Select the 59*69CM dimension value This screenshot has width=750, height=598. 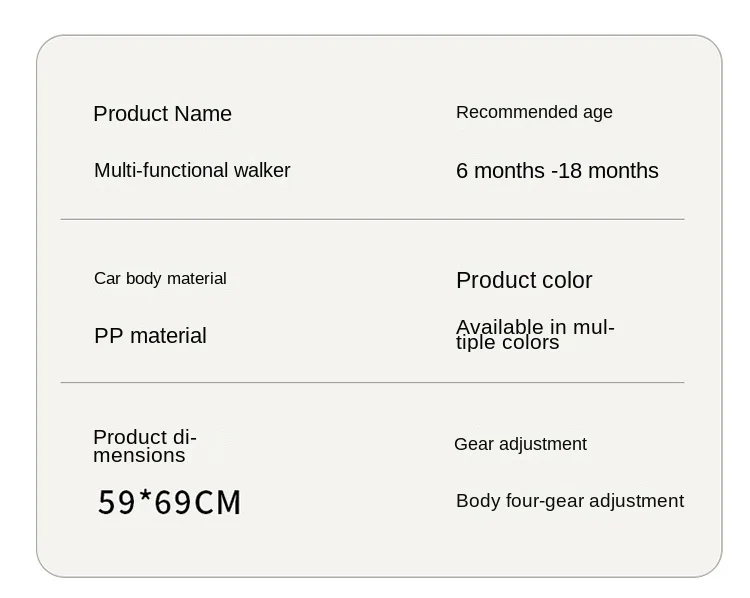point(169,502)
